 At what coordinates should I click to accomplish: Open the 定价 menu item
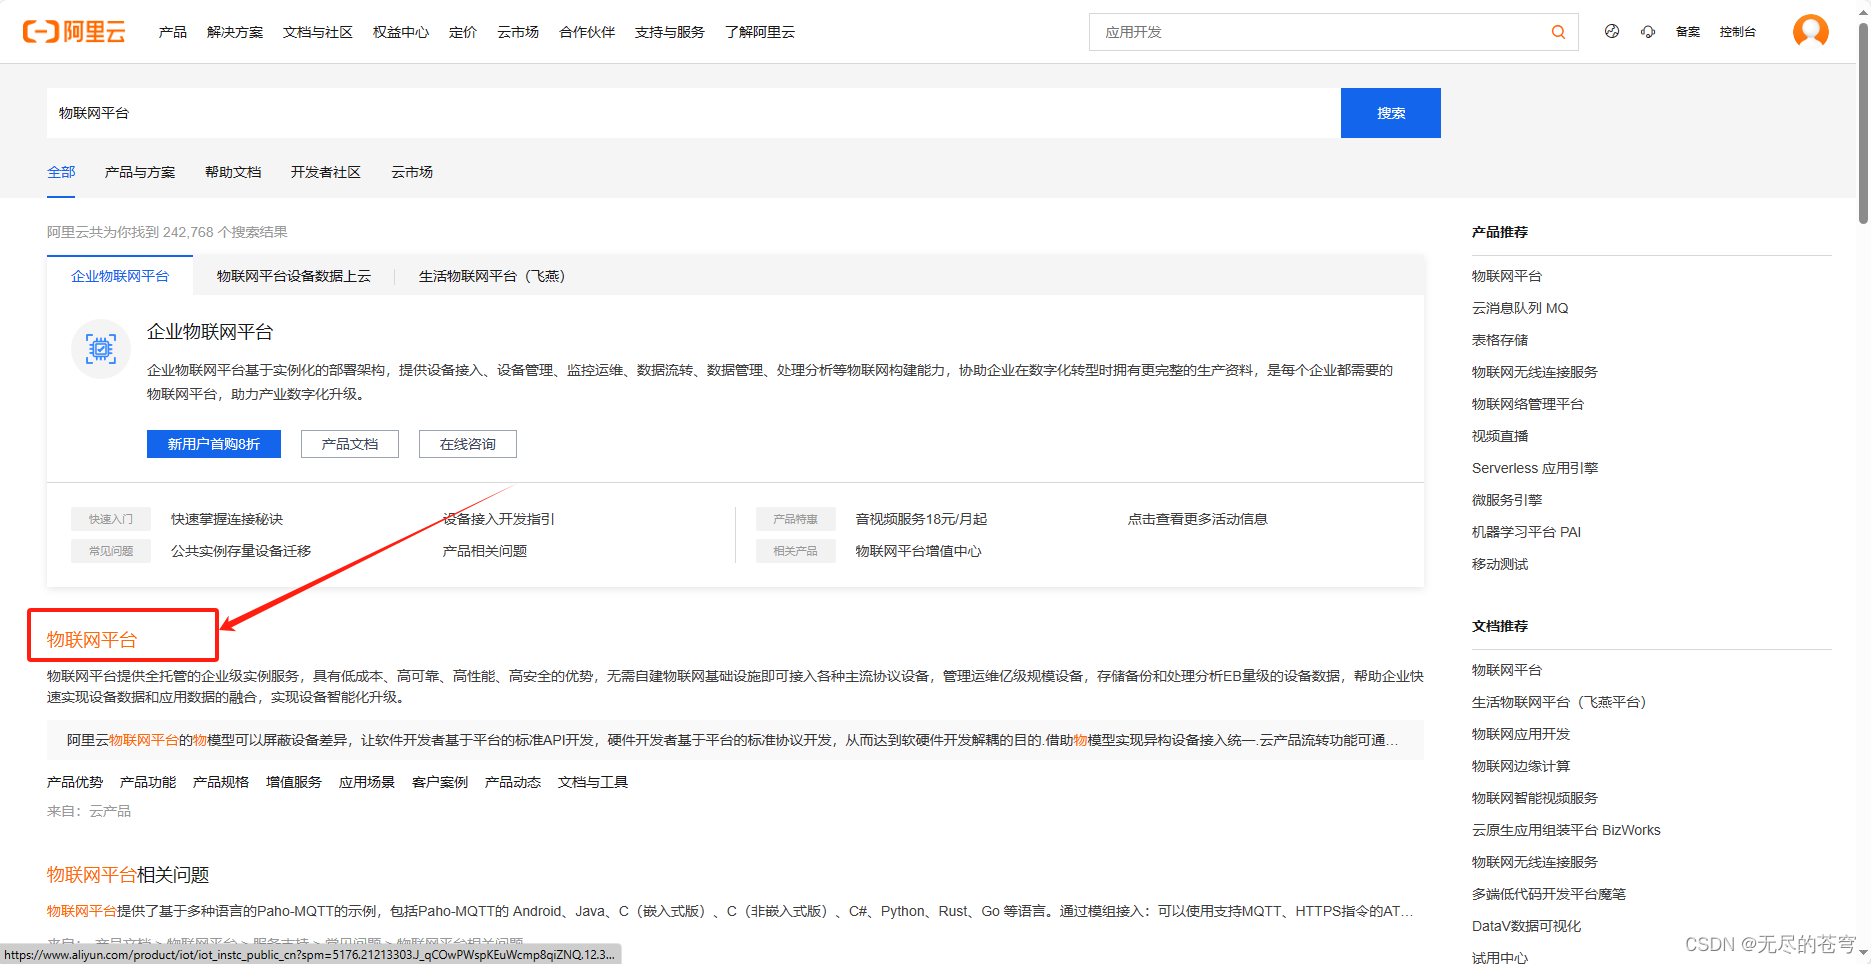(x=463, y=32)
